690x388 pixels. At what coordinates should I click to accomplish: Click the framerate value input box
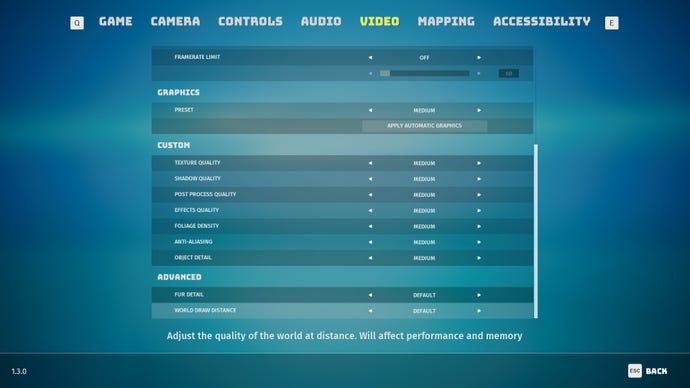(x=509, y=73)
